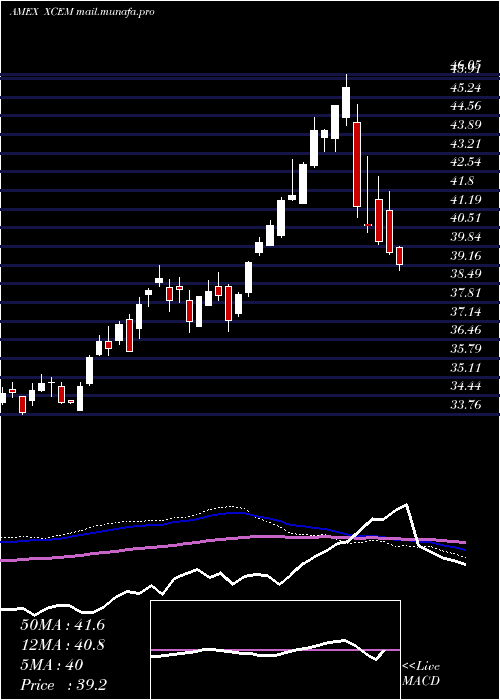Click the 35.79 price axis label
Image resolution: width=500 pixels, height=700 pixels.
[x=466, y=348]
